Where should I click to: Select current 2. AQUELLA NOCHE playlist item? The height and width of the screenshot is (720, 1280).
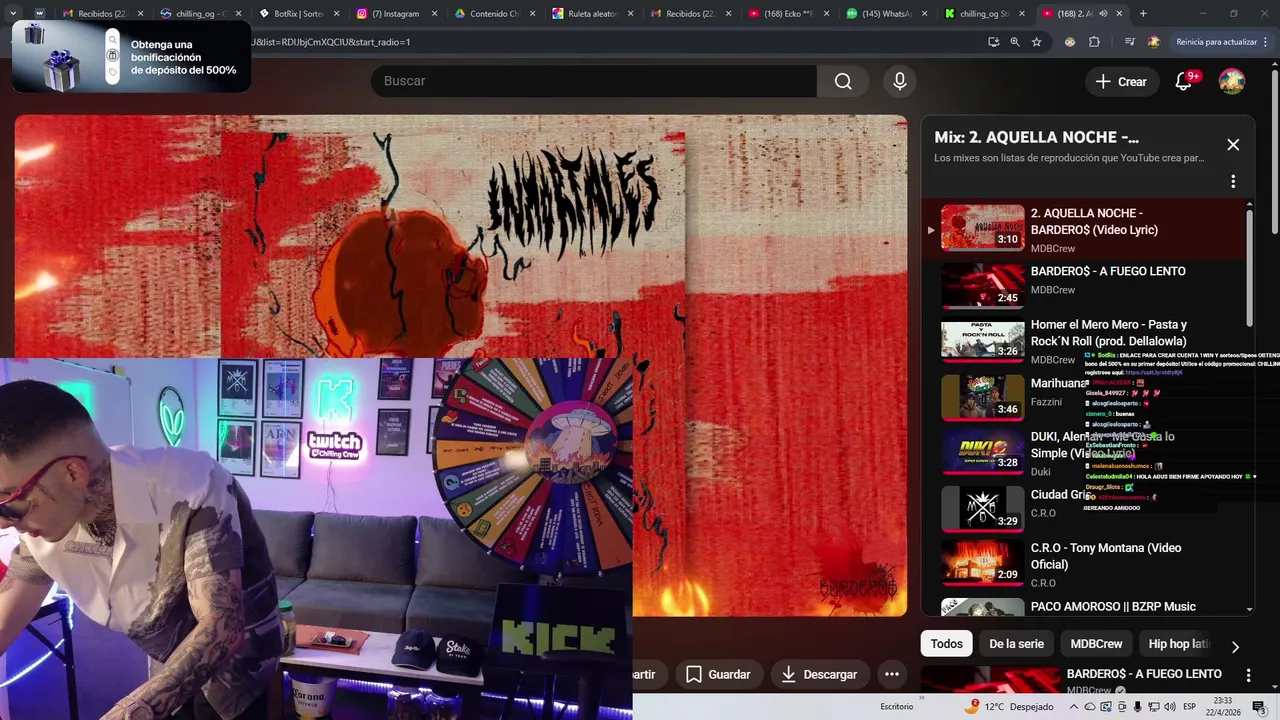tap(1085, 228)
